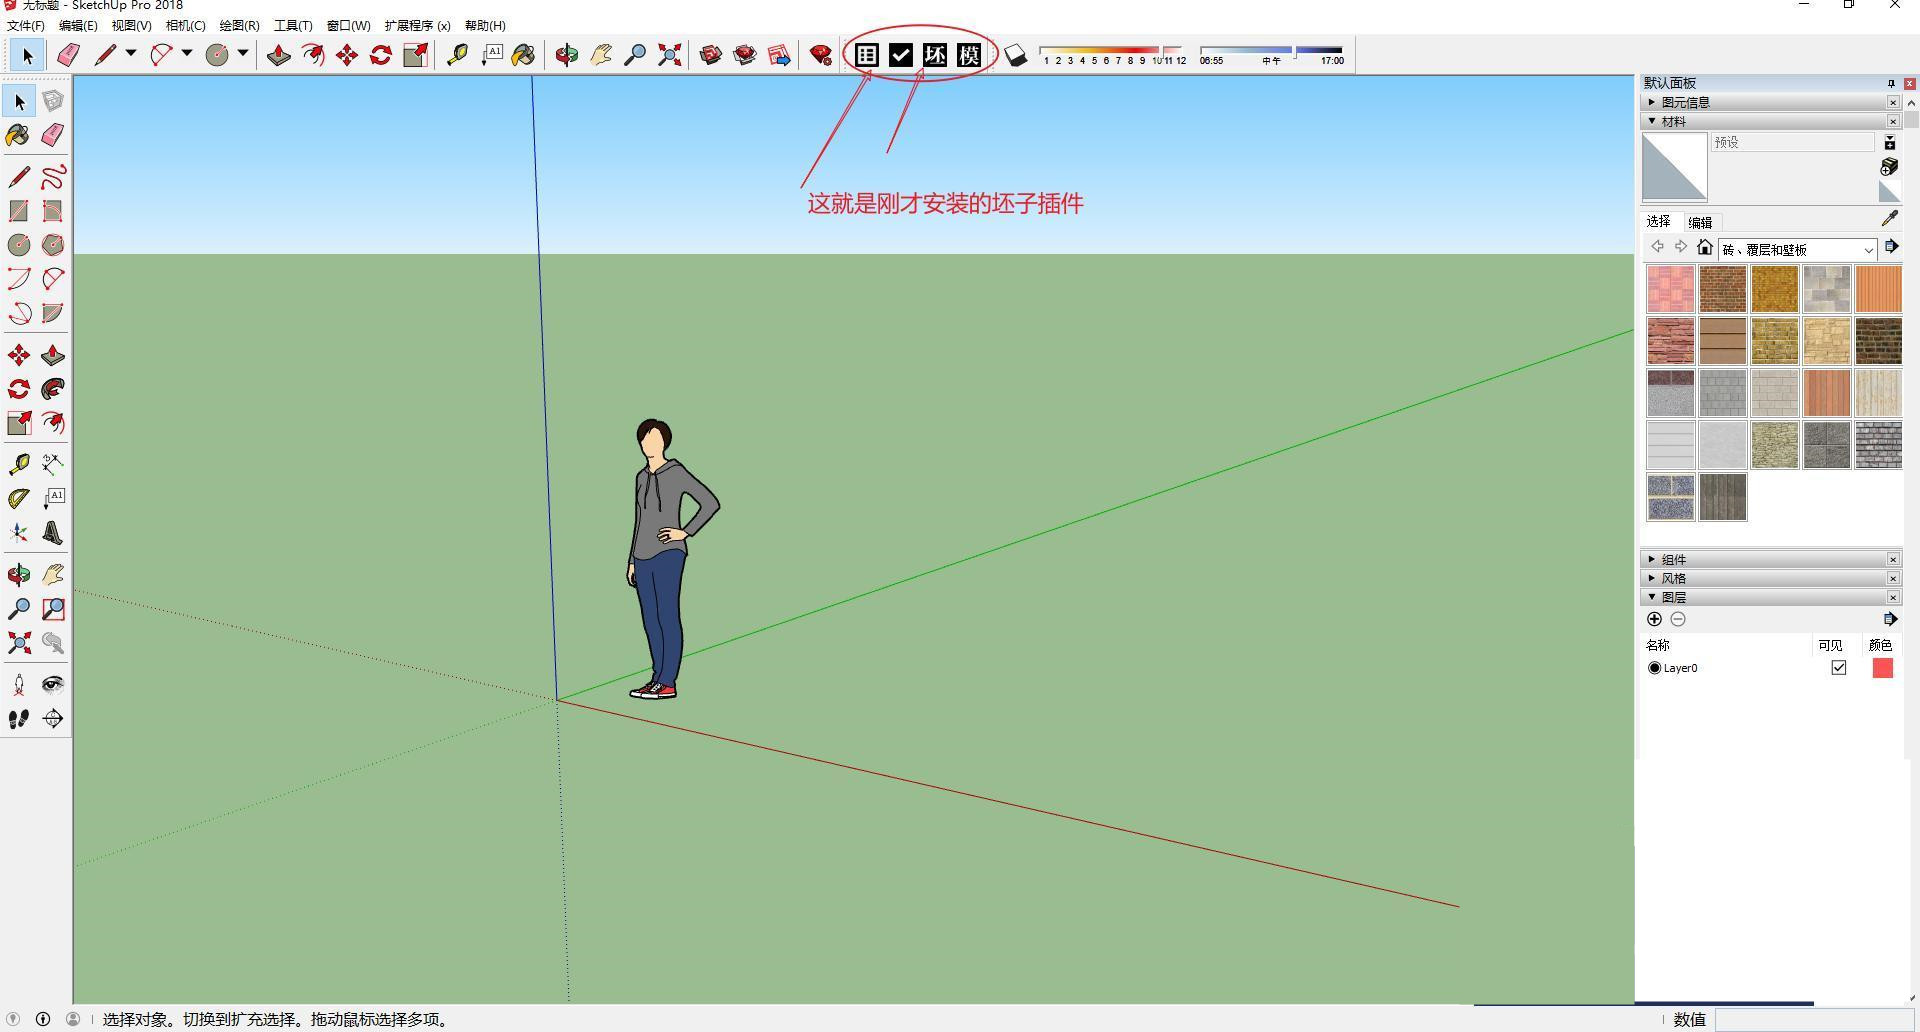Open the Arc tool dropdown arrow
The image size is (1920, 1032).
click(186, 55)
